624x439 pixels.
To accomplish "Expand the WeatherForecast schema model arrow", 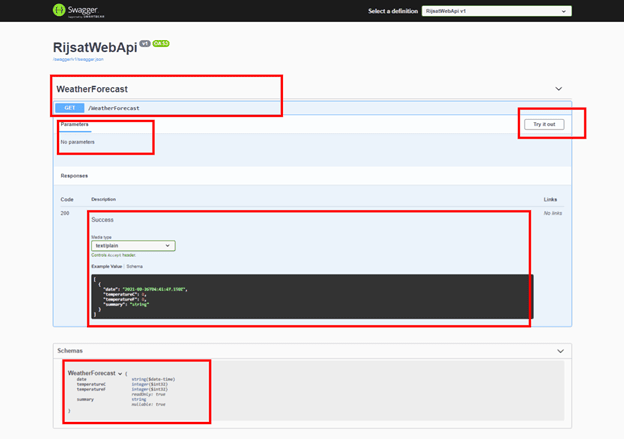I will click(x=120, y=373).
